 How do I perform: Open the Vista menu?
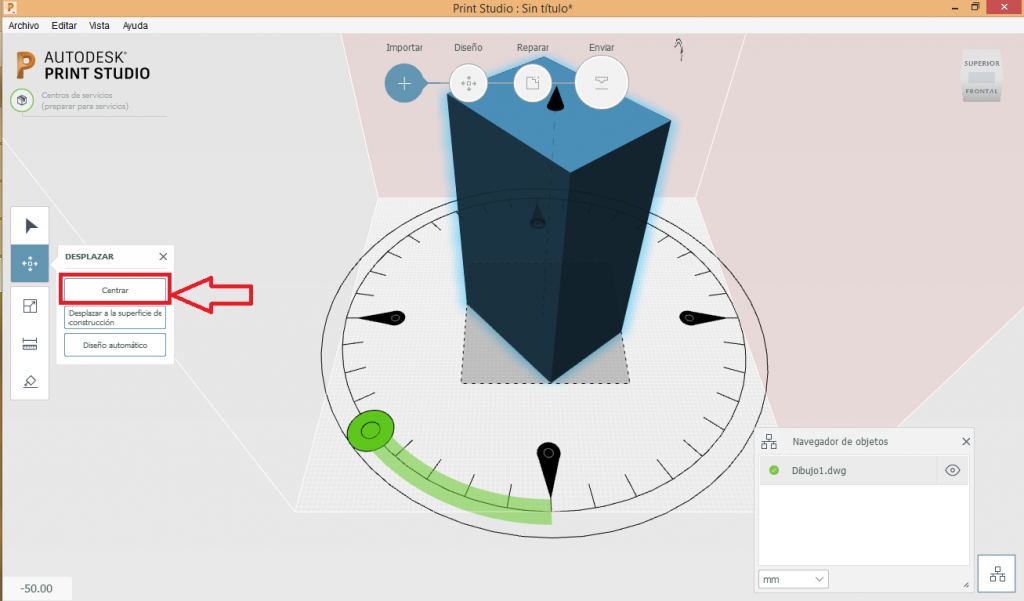coord(99,25)
